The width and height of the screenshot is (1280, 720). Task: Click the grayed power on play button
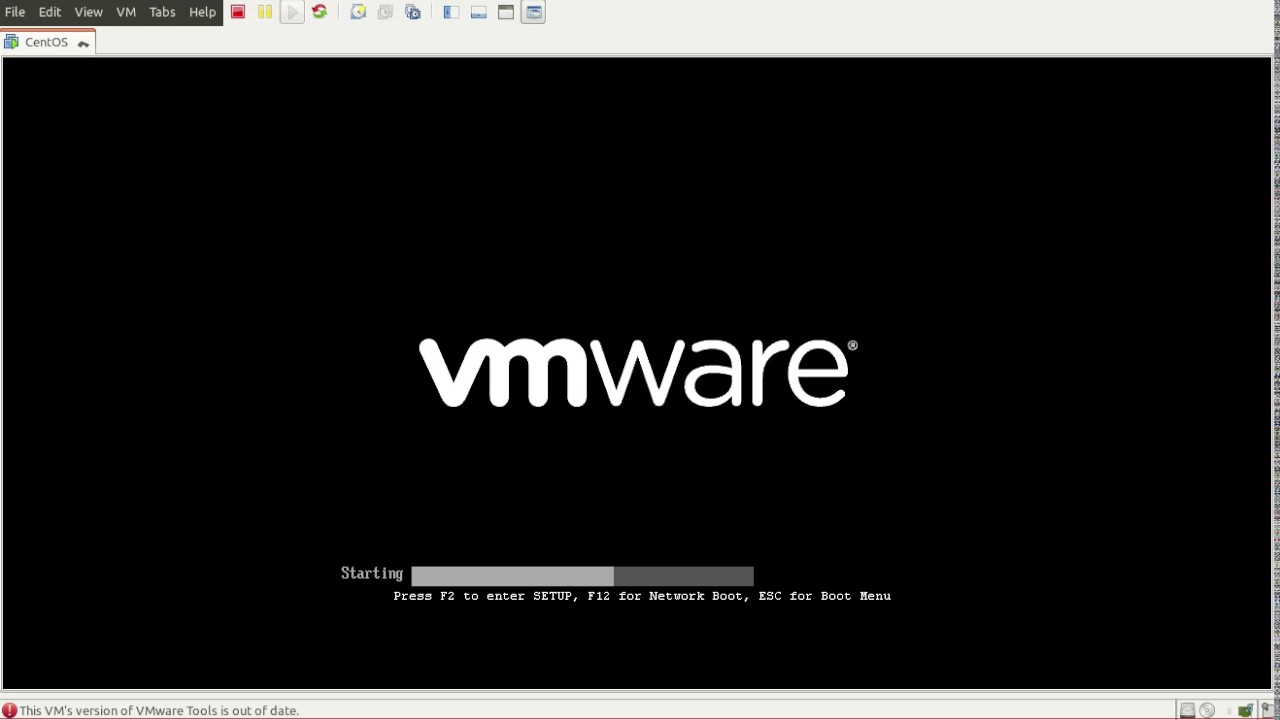tap(292, 12)
